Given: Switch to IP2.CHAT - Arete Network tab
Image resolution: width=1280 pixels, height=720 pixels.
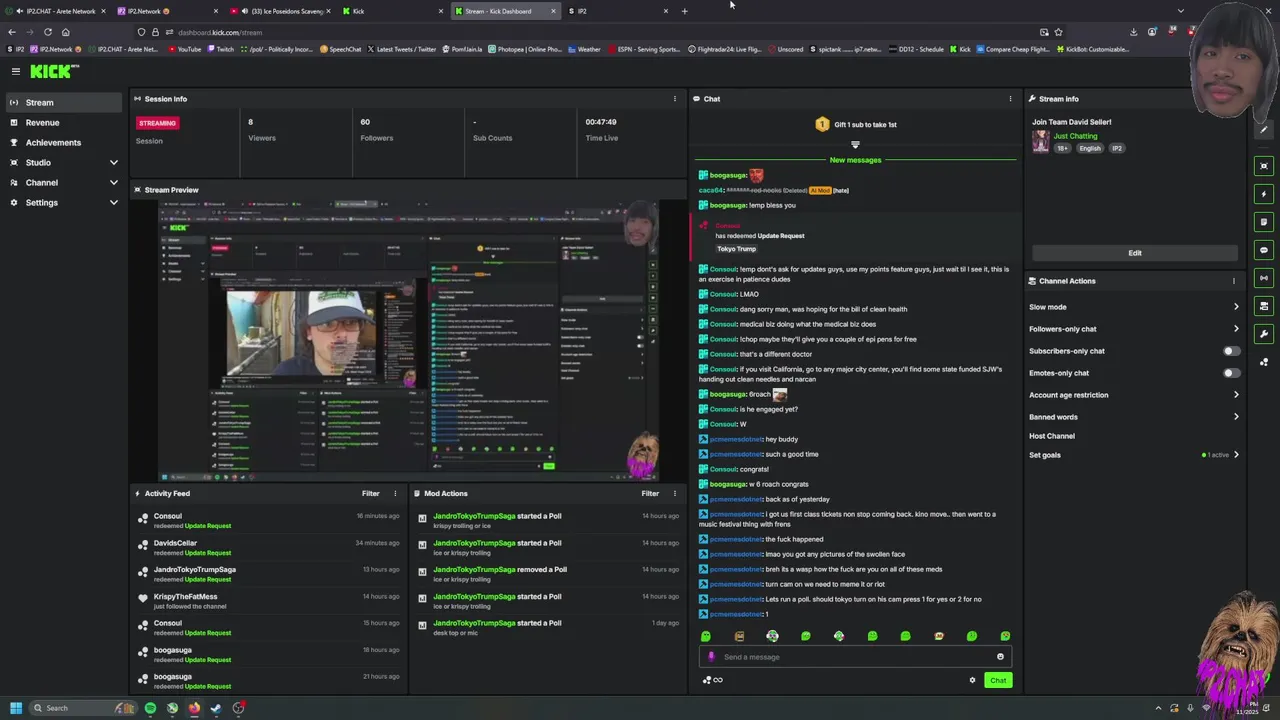Looking at the screenshot, I should click(56, 11).
